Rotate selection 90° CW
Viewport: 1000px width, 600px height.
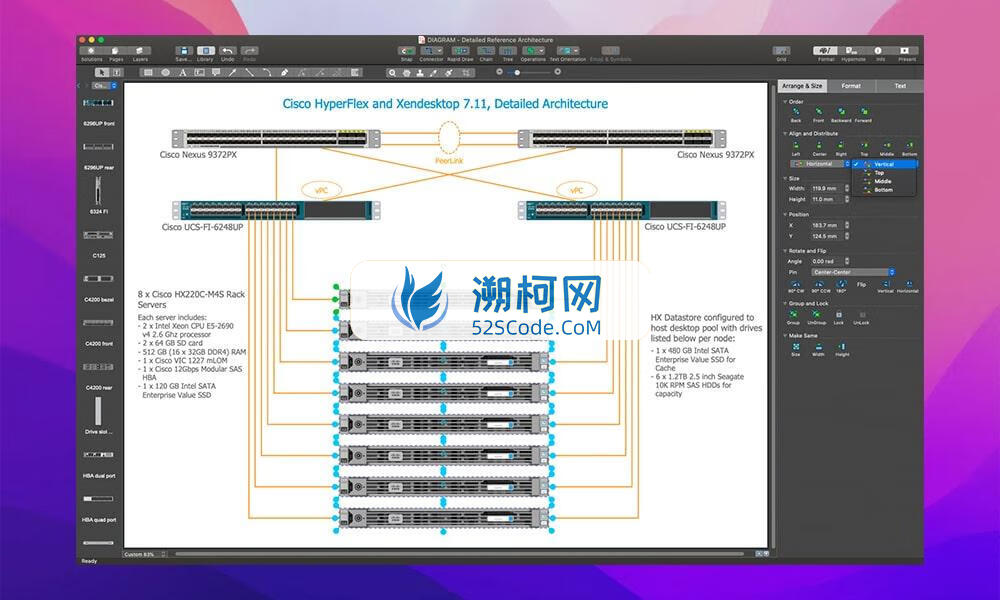795,284
